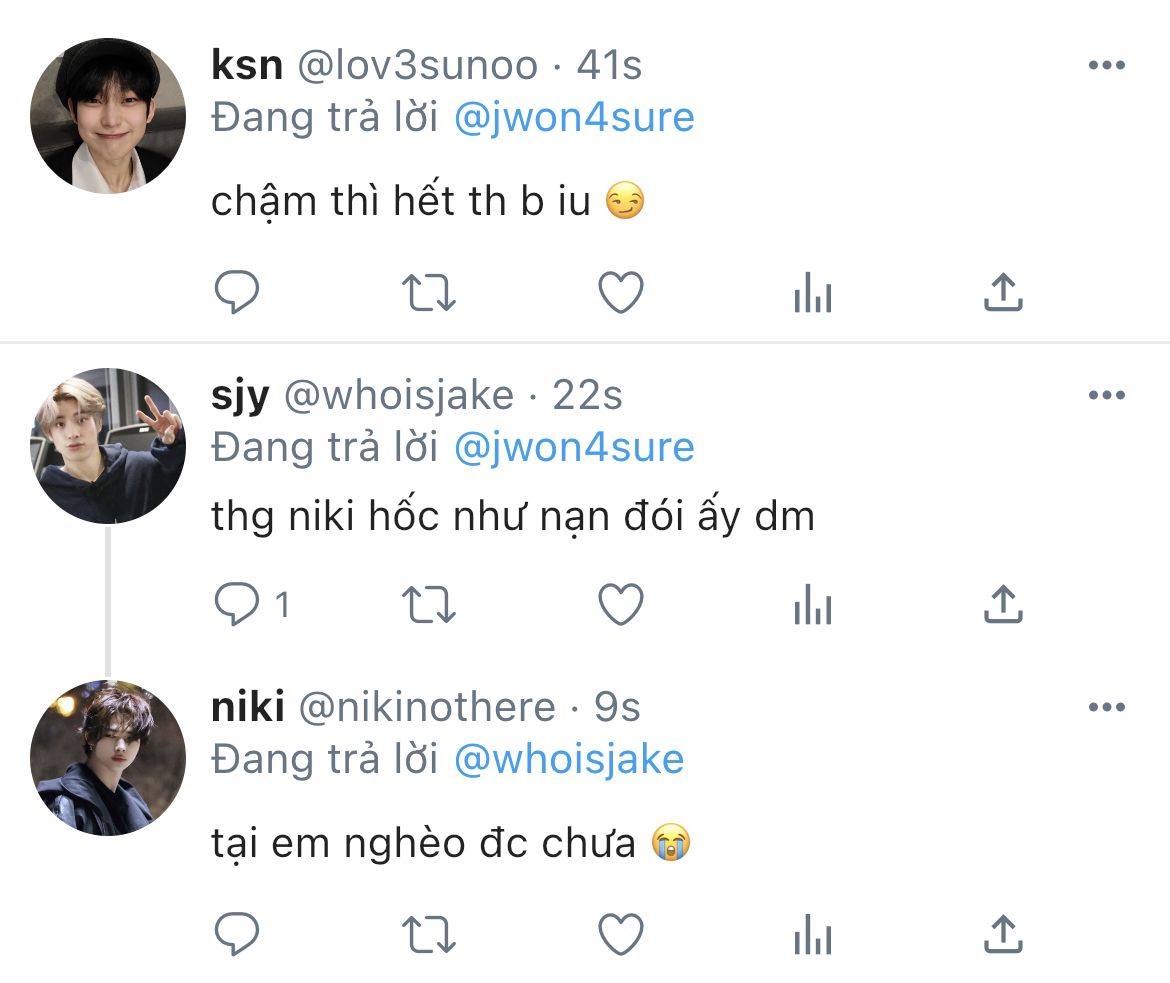Open more options for niki's tweet
Viewport: 1170px width, 983px height.
(1107, 707)
